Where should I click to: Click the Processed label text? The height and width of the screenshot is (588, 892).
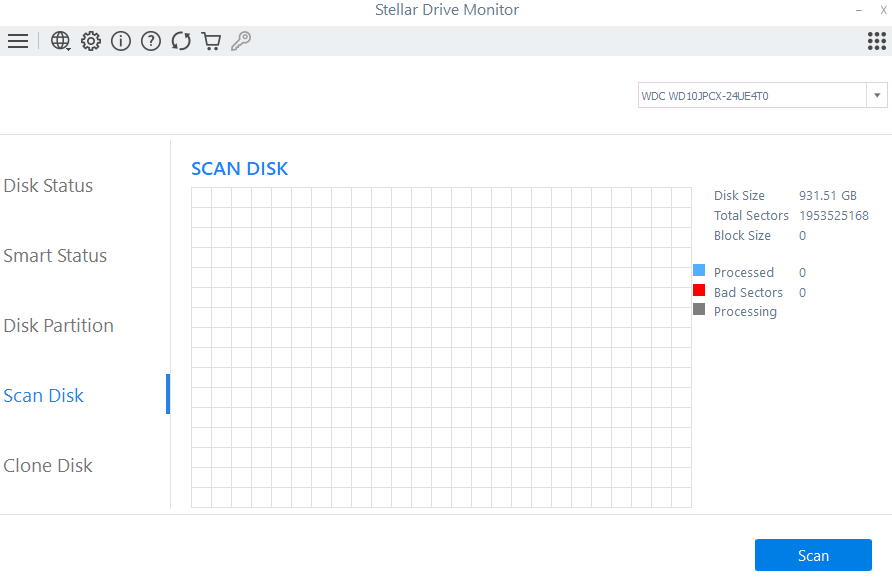click(x=744, y=272)
